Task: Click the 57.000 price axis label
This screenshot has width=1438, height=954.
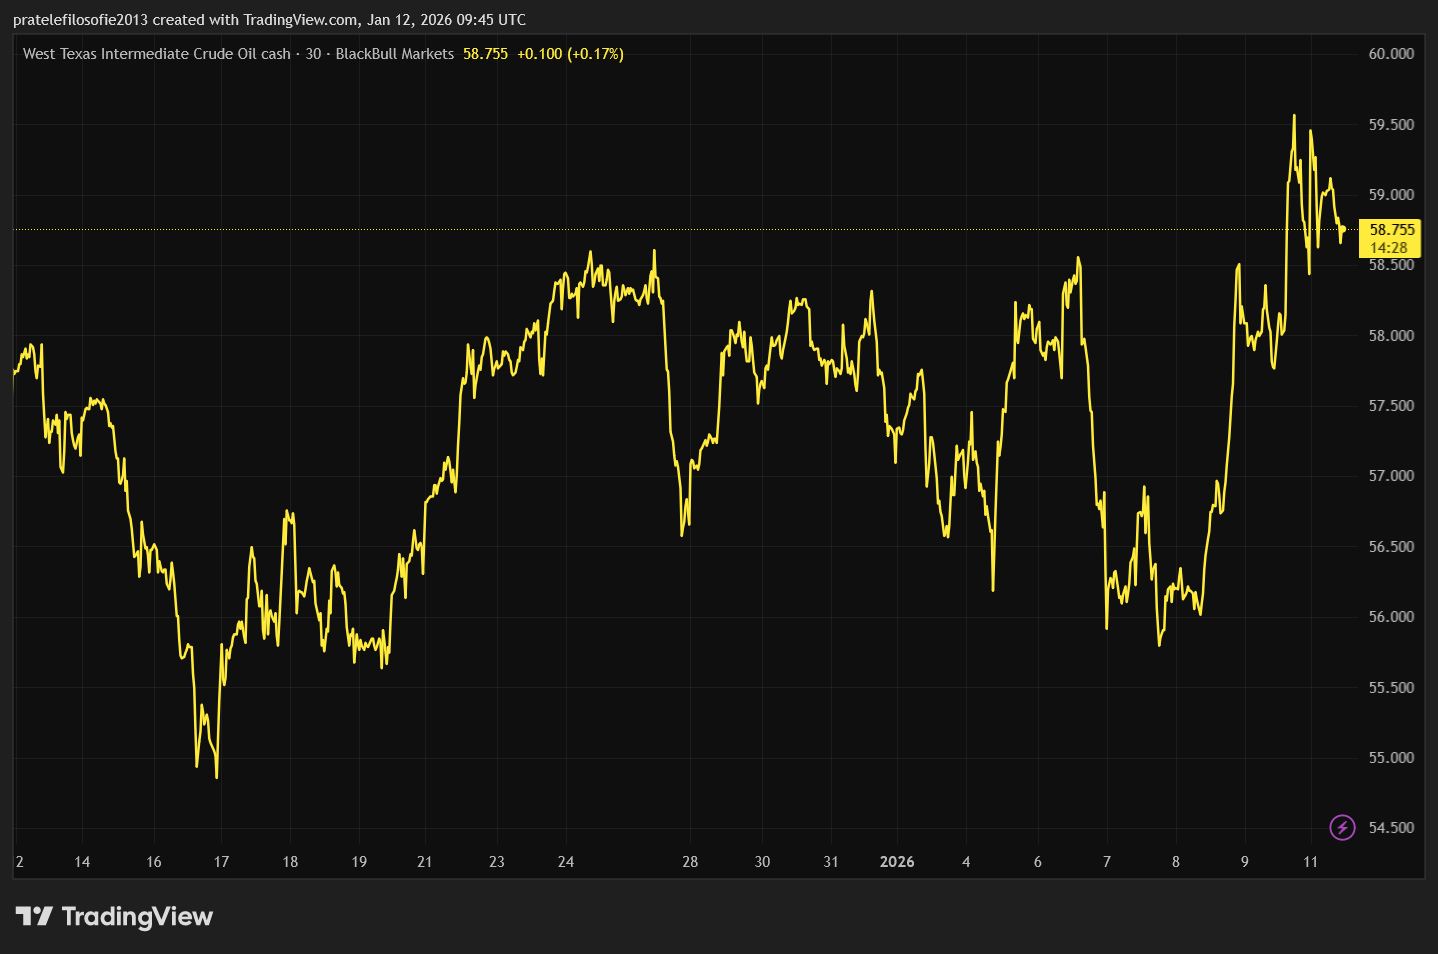Action: coord(1391,476)
